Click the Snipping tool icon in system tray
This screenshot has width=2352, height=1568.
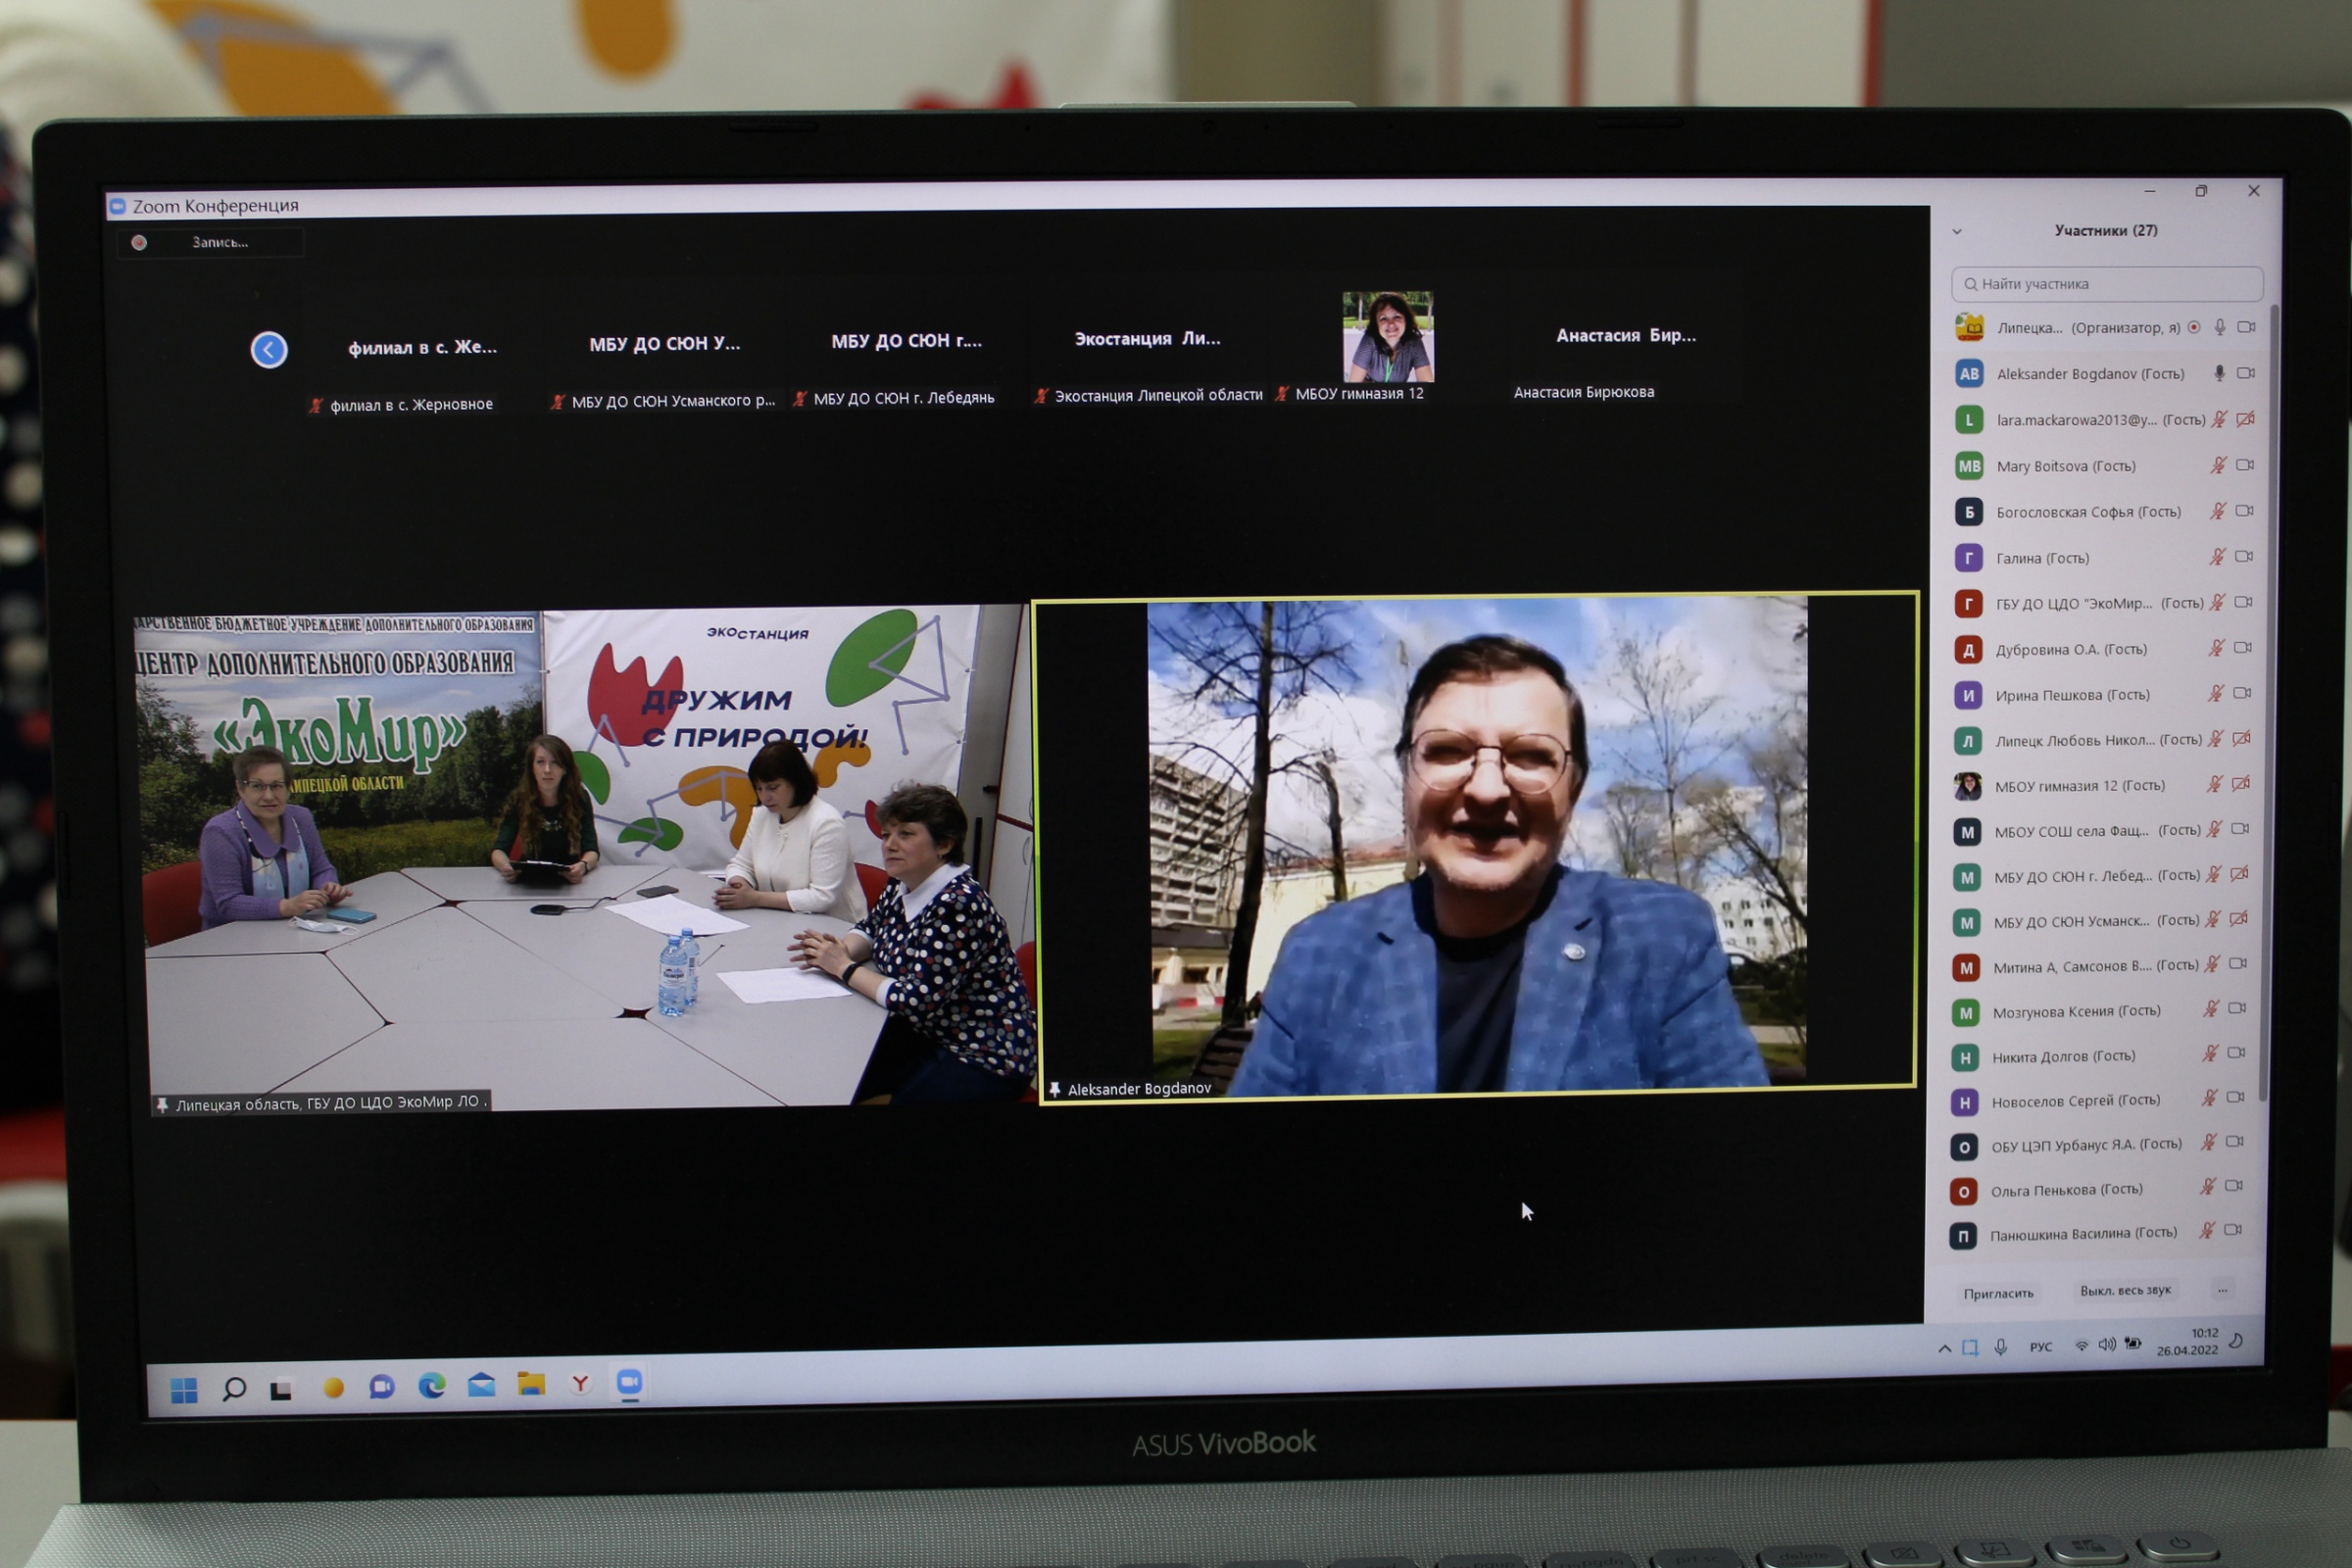tap(1970, 1347)
